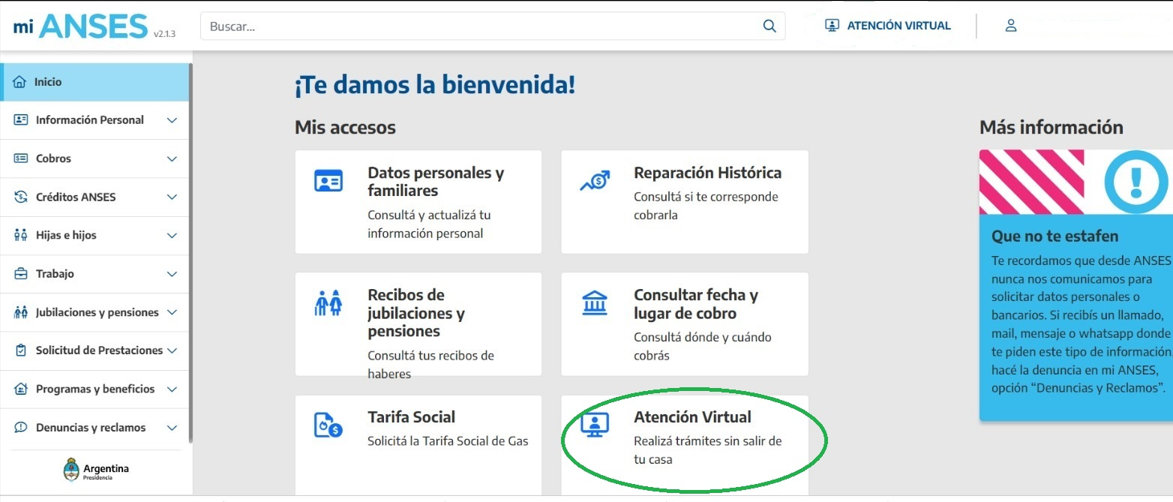Expand the Créditos ANSES chevron
Viewport: 1173px width, 502px height.
tap(172, 198)
